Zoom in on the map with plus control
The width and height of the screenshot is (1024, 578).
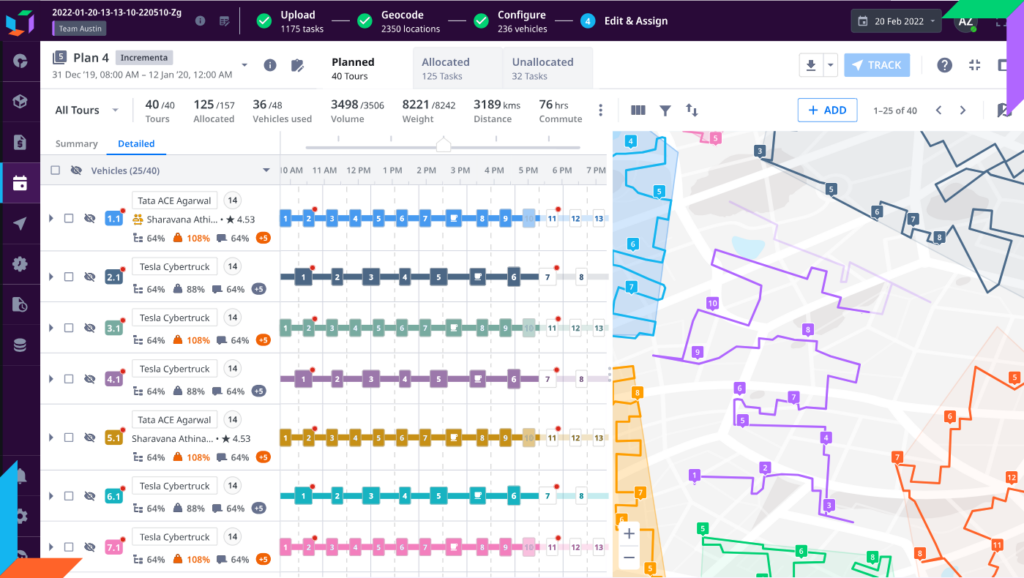pos(628,533)
